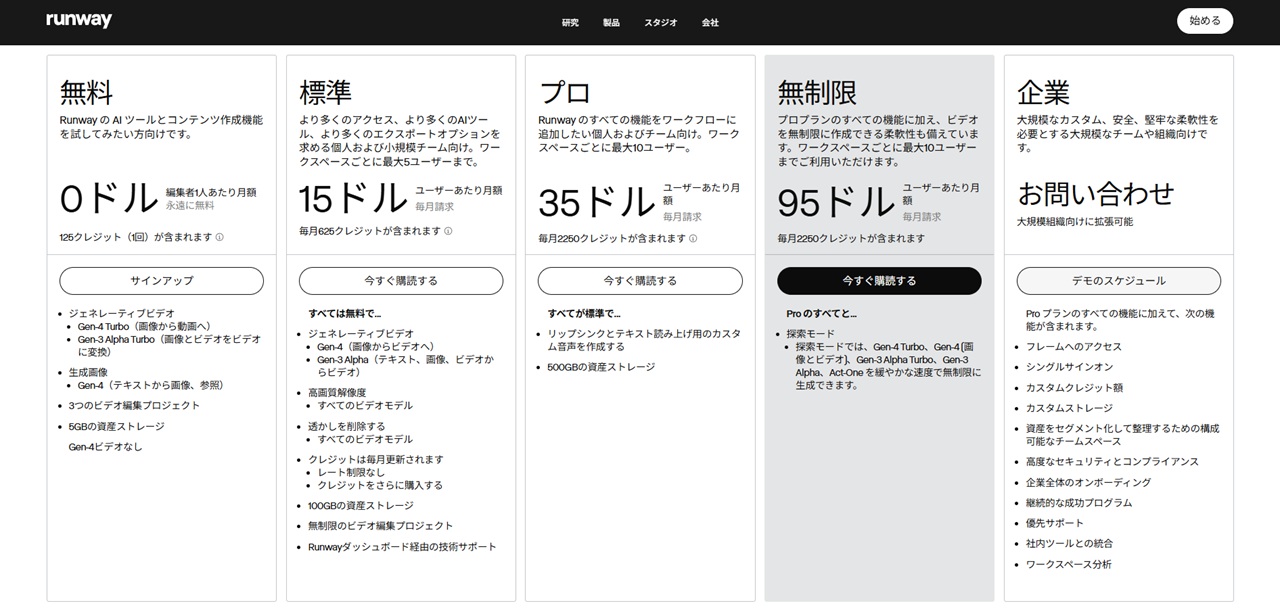The width and height of the screenshot is (1280, 616).
Task: Click the カスタムクレジット額 item
Action: [x=1074, y=388]
